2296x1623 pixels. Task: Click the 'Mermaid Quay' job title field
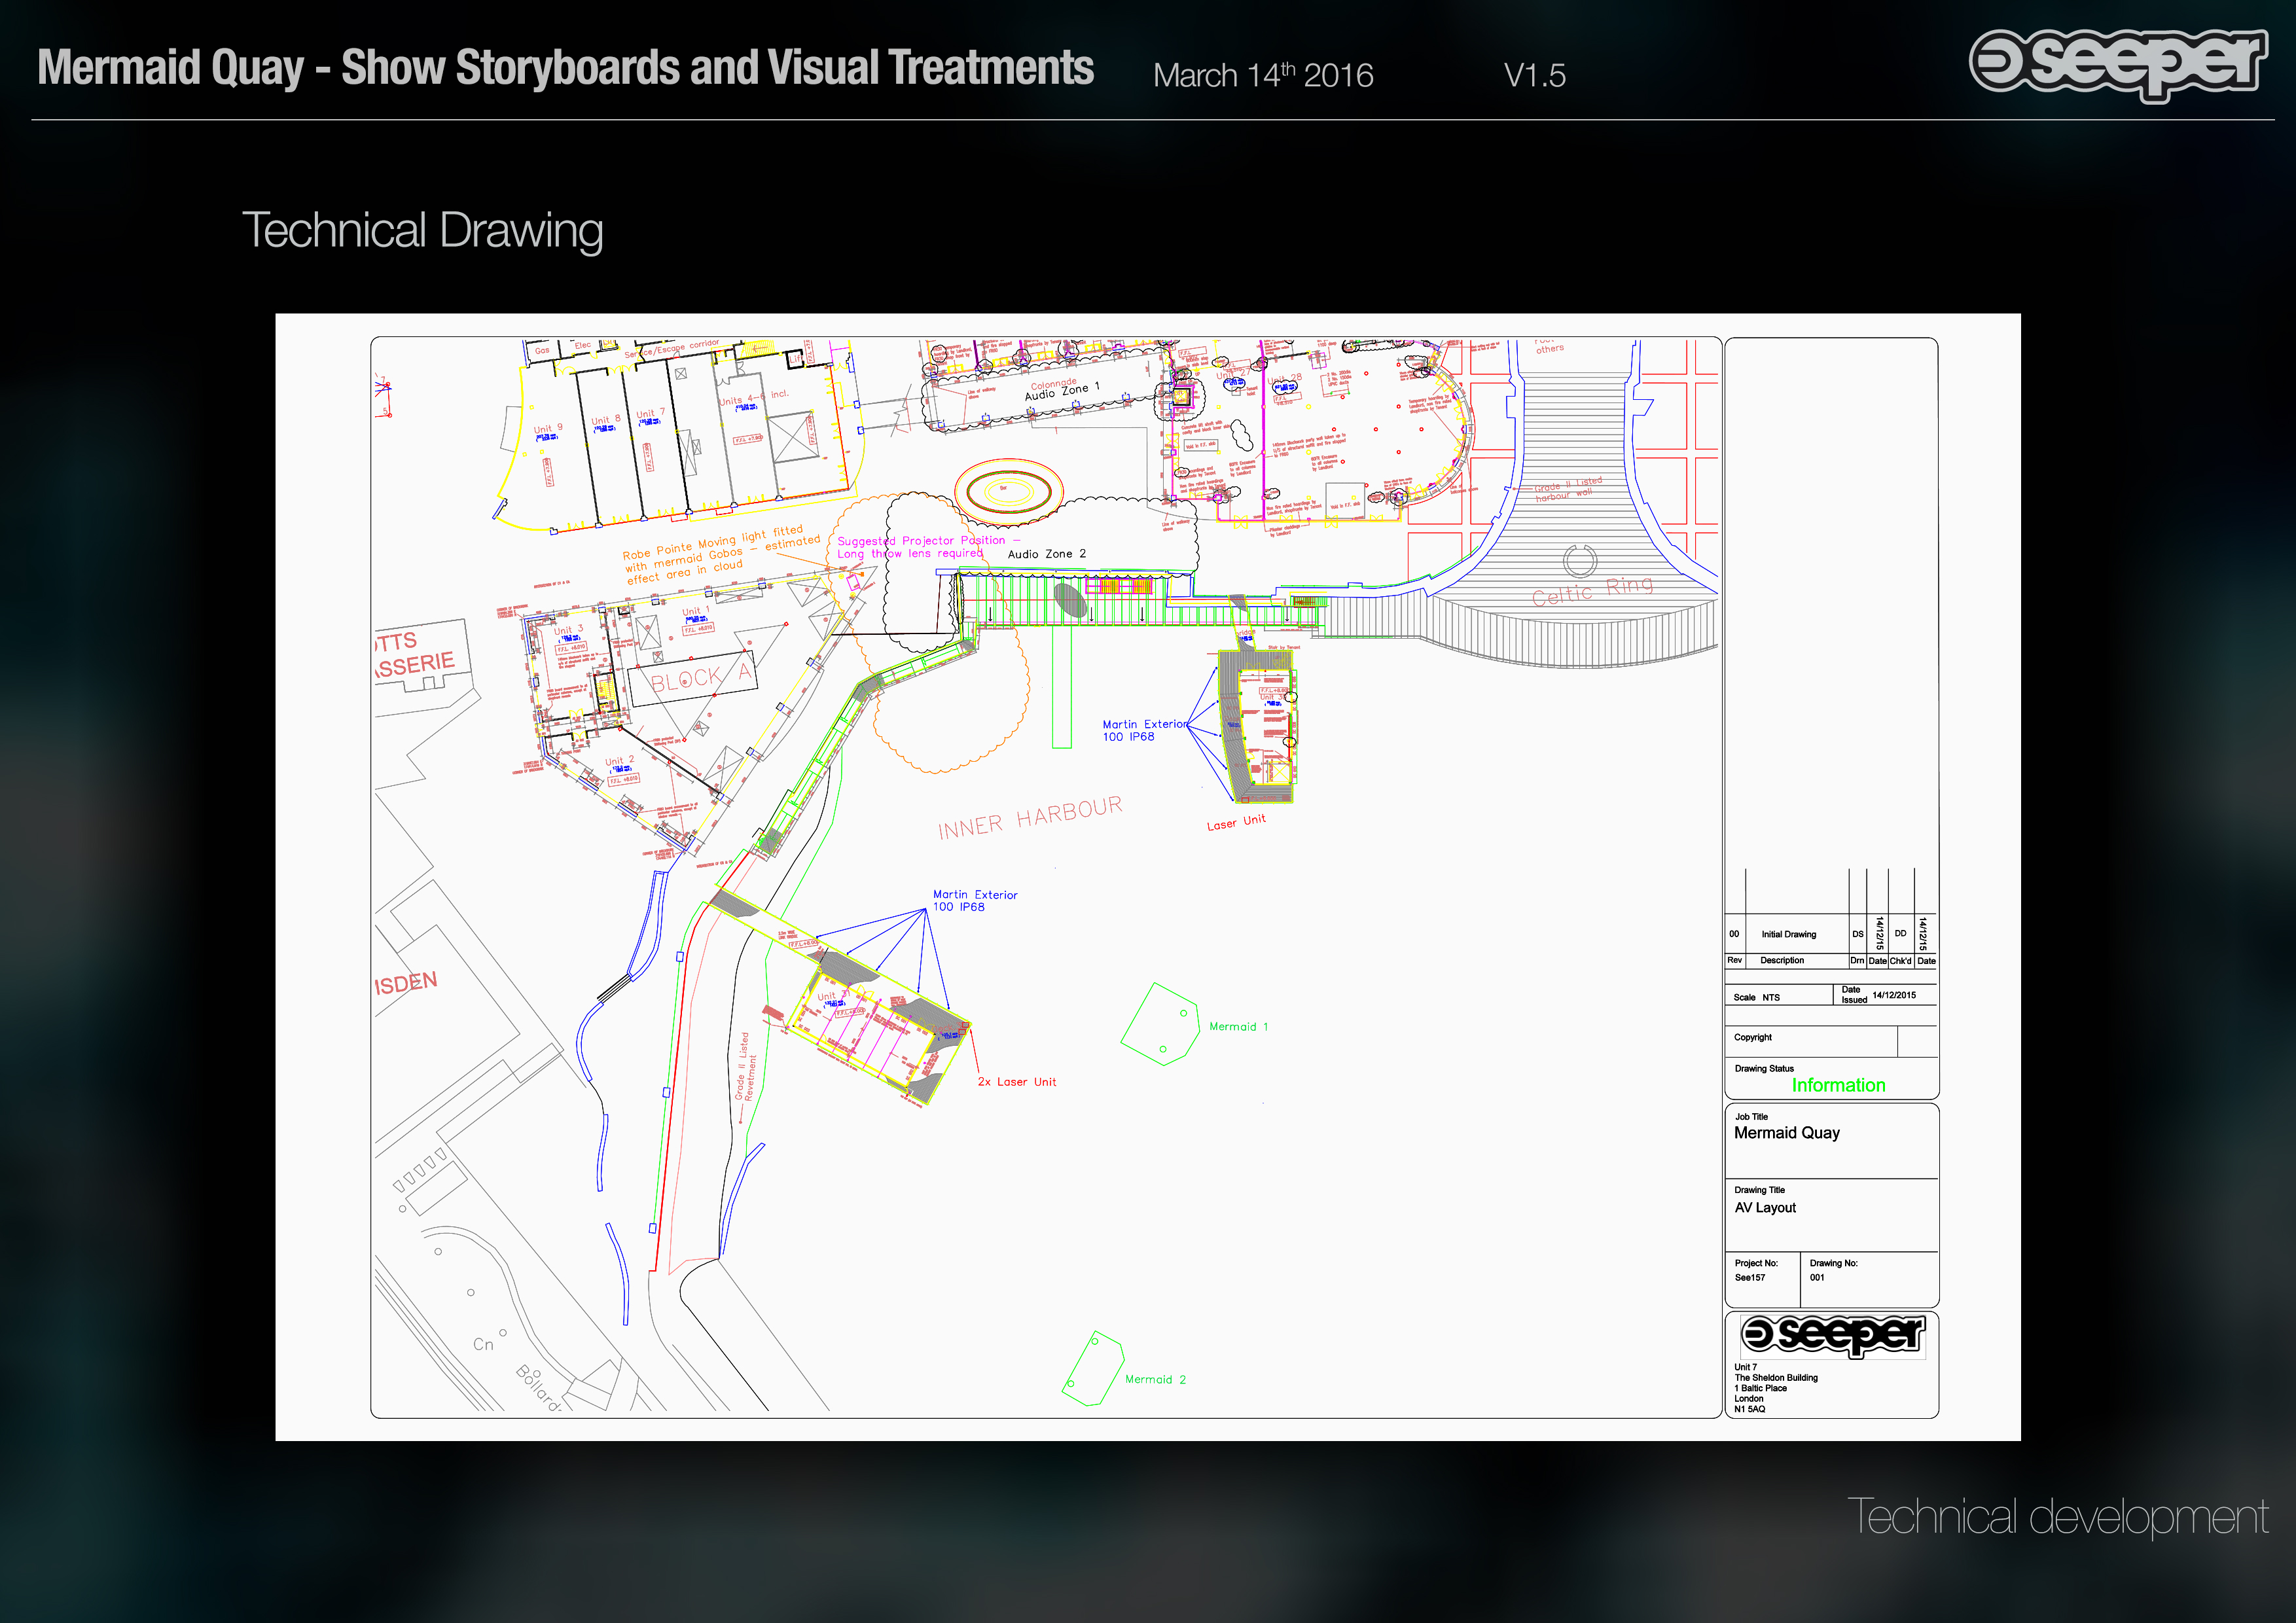1786,1133
